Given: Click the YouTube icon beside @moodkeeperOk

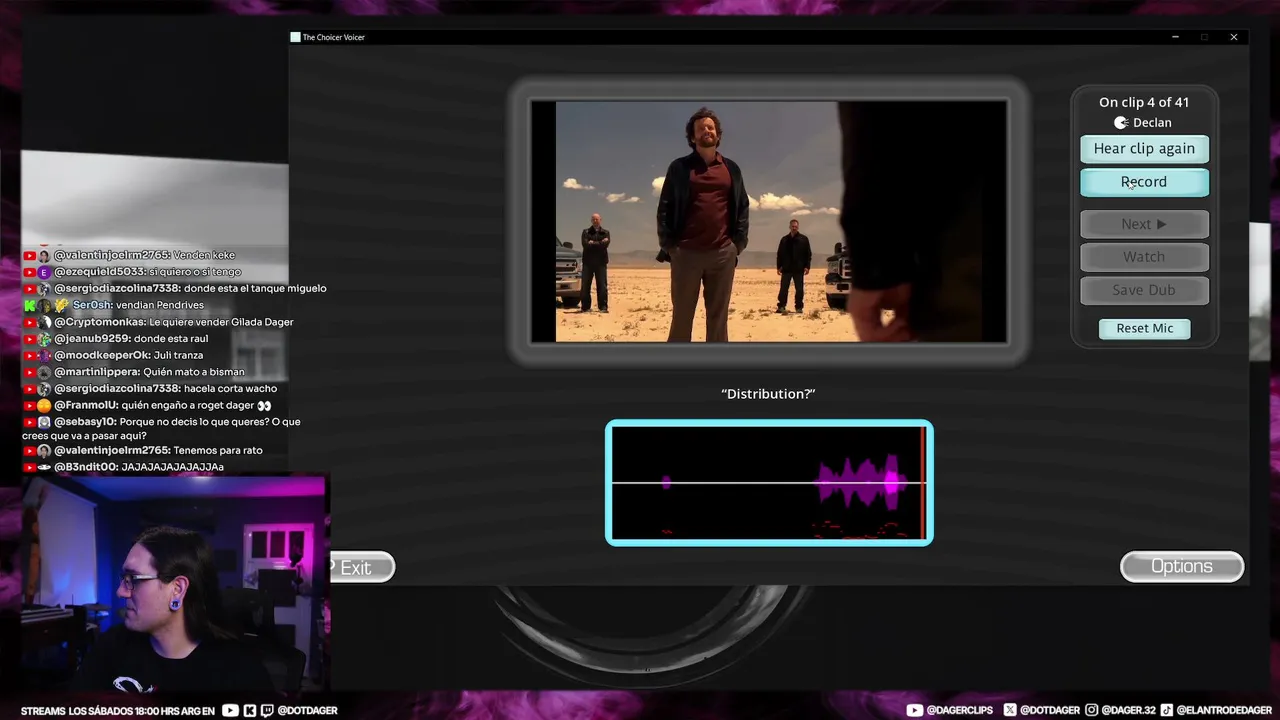Looking at the screenshot, I should 30,355.
